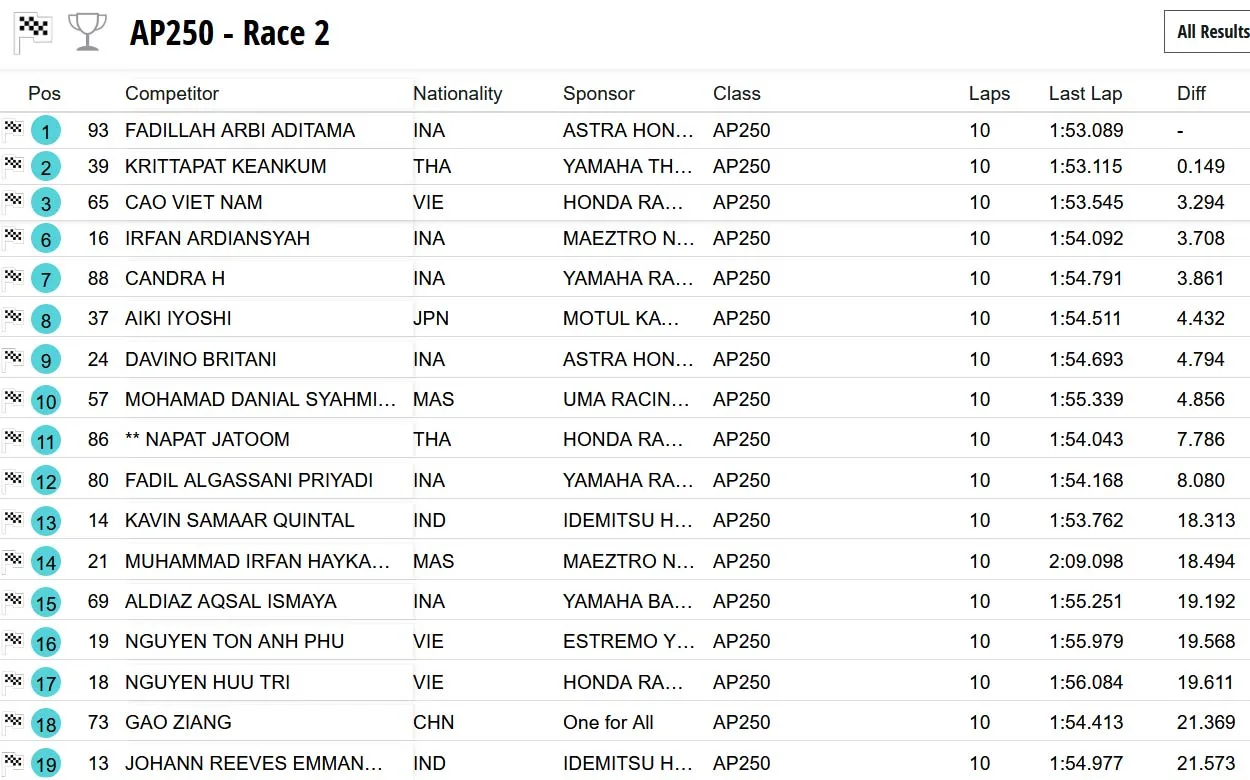Click the finish flag icon beside Gao Ziang

click(13, 720)
